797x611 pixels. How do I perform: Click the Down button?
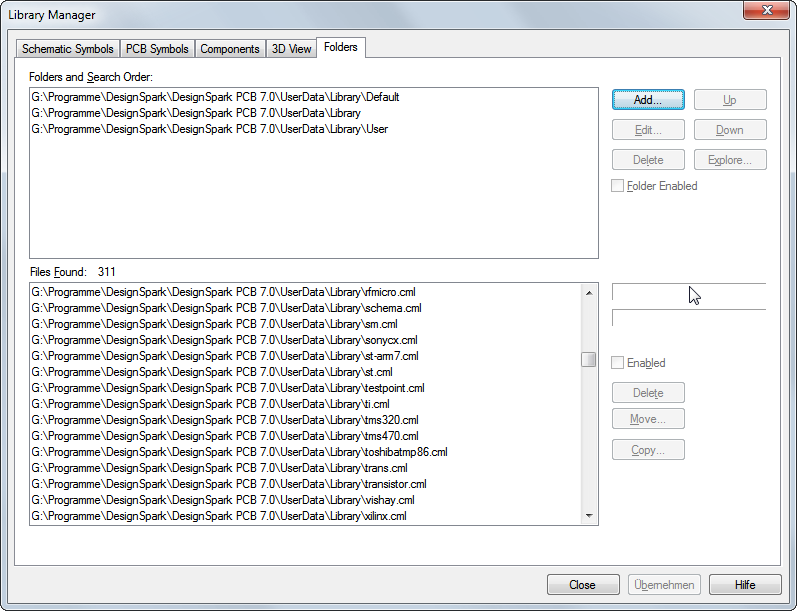pos(730,130)
